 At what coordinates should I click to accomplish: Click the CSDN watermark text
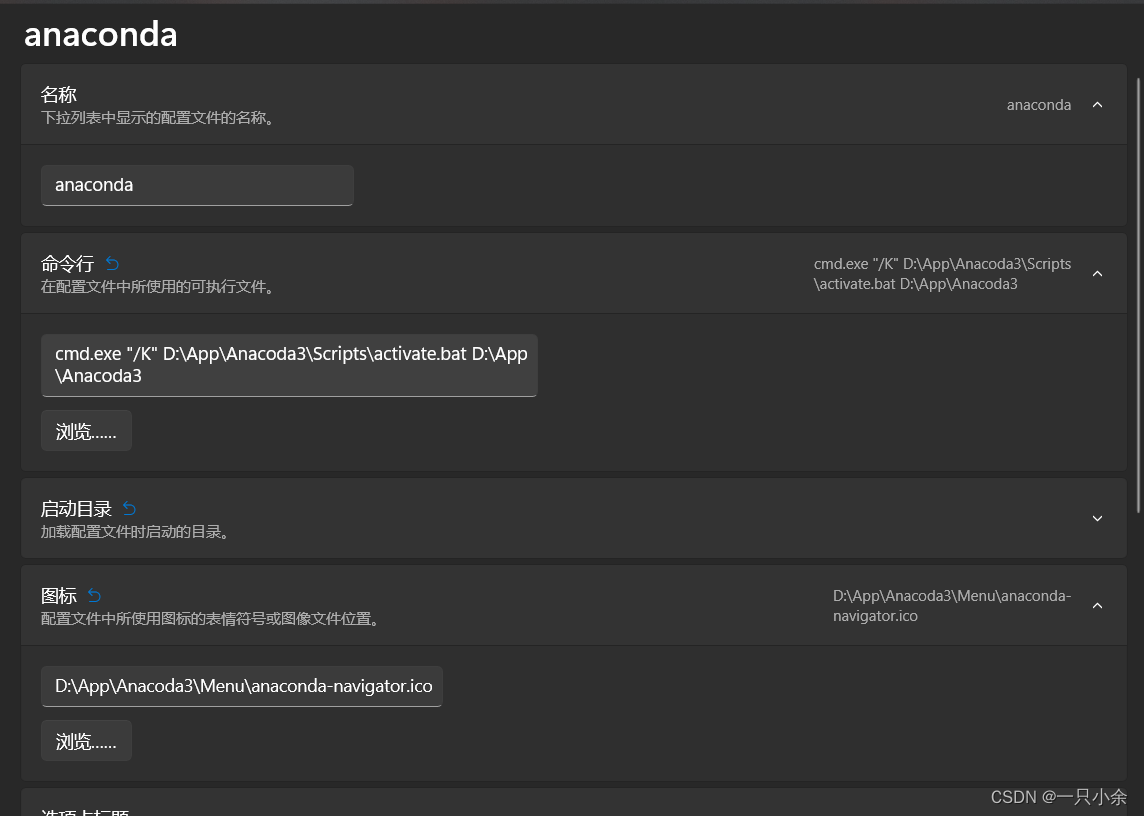point(1059,797)
